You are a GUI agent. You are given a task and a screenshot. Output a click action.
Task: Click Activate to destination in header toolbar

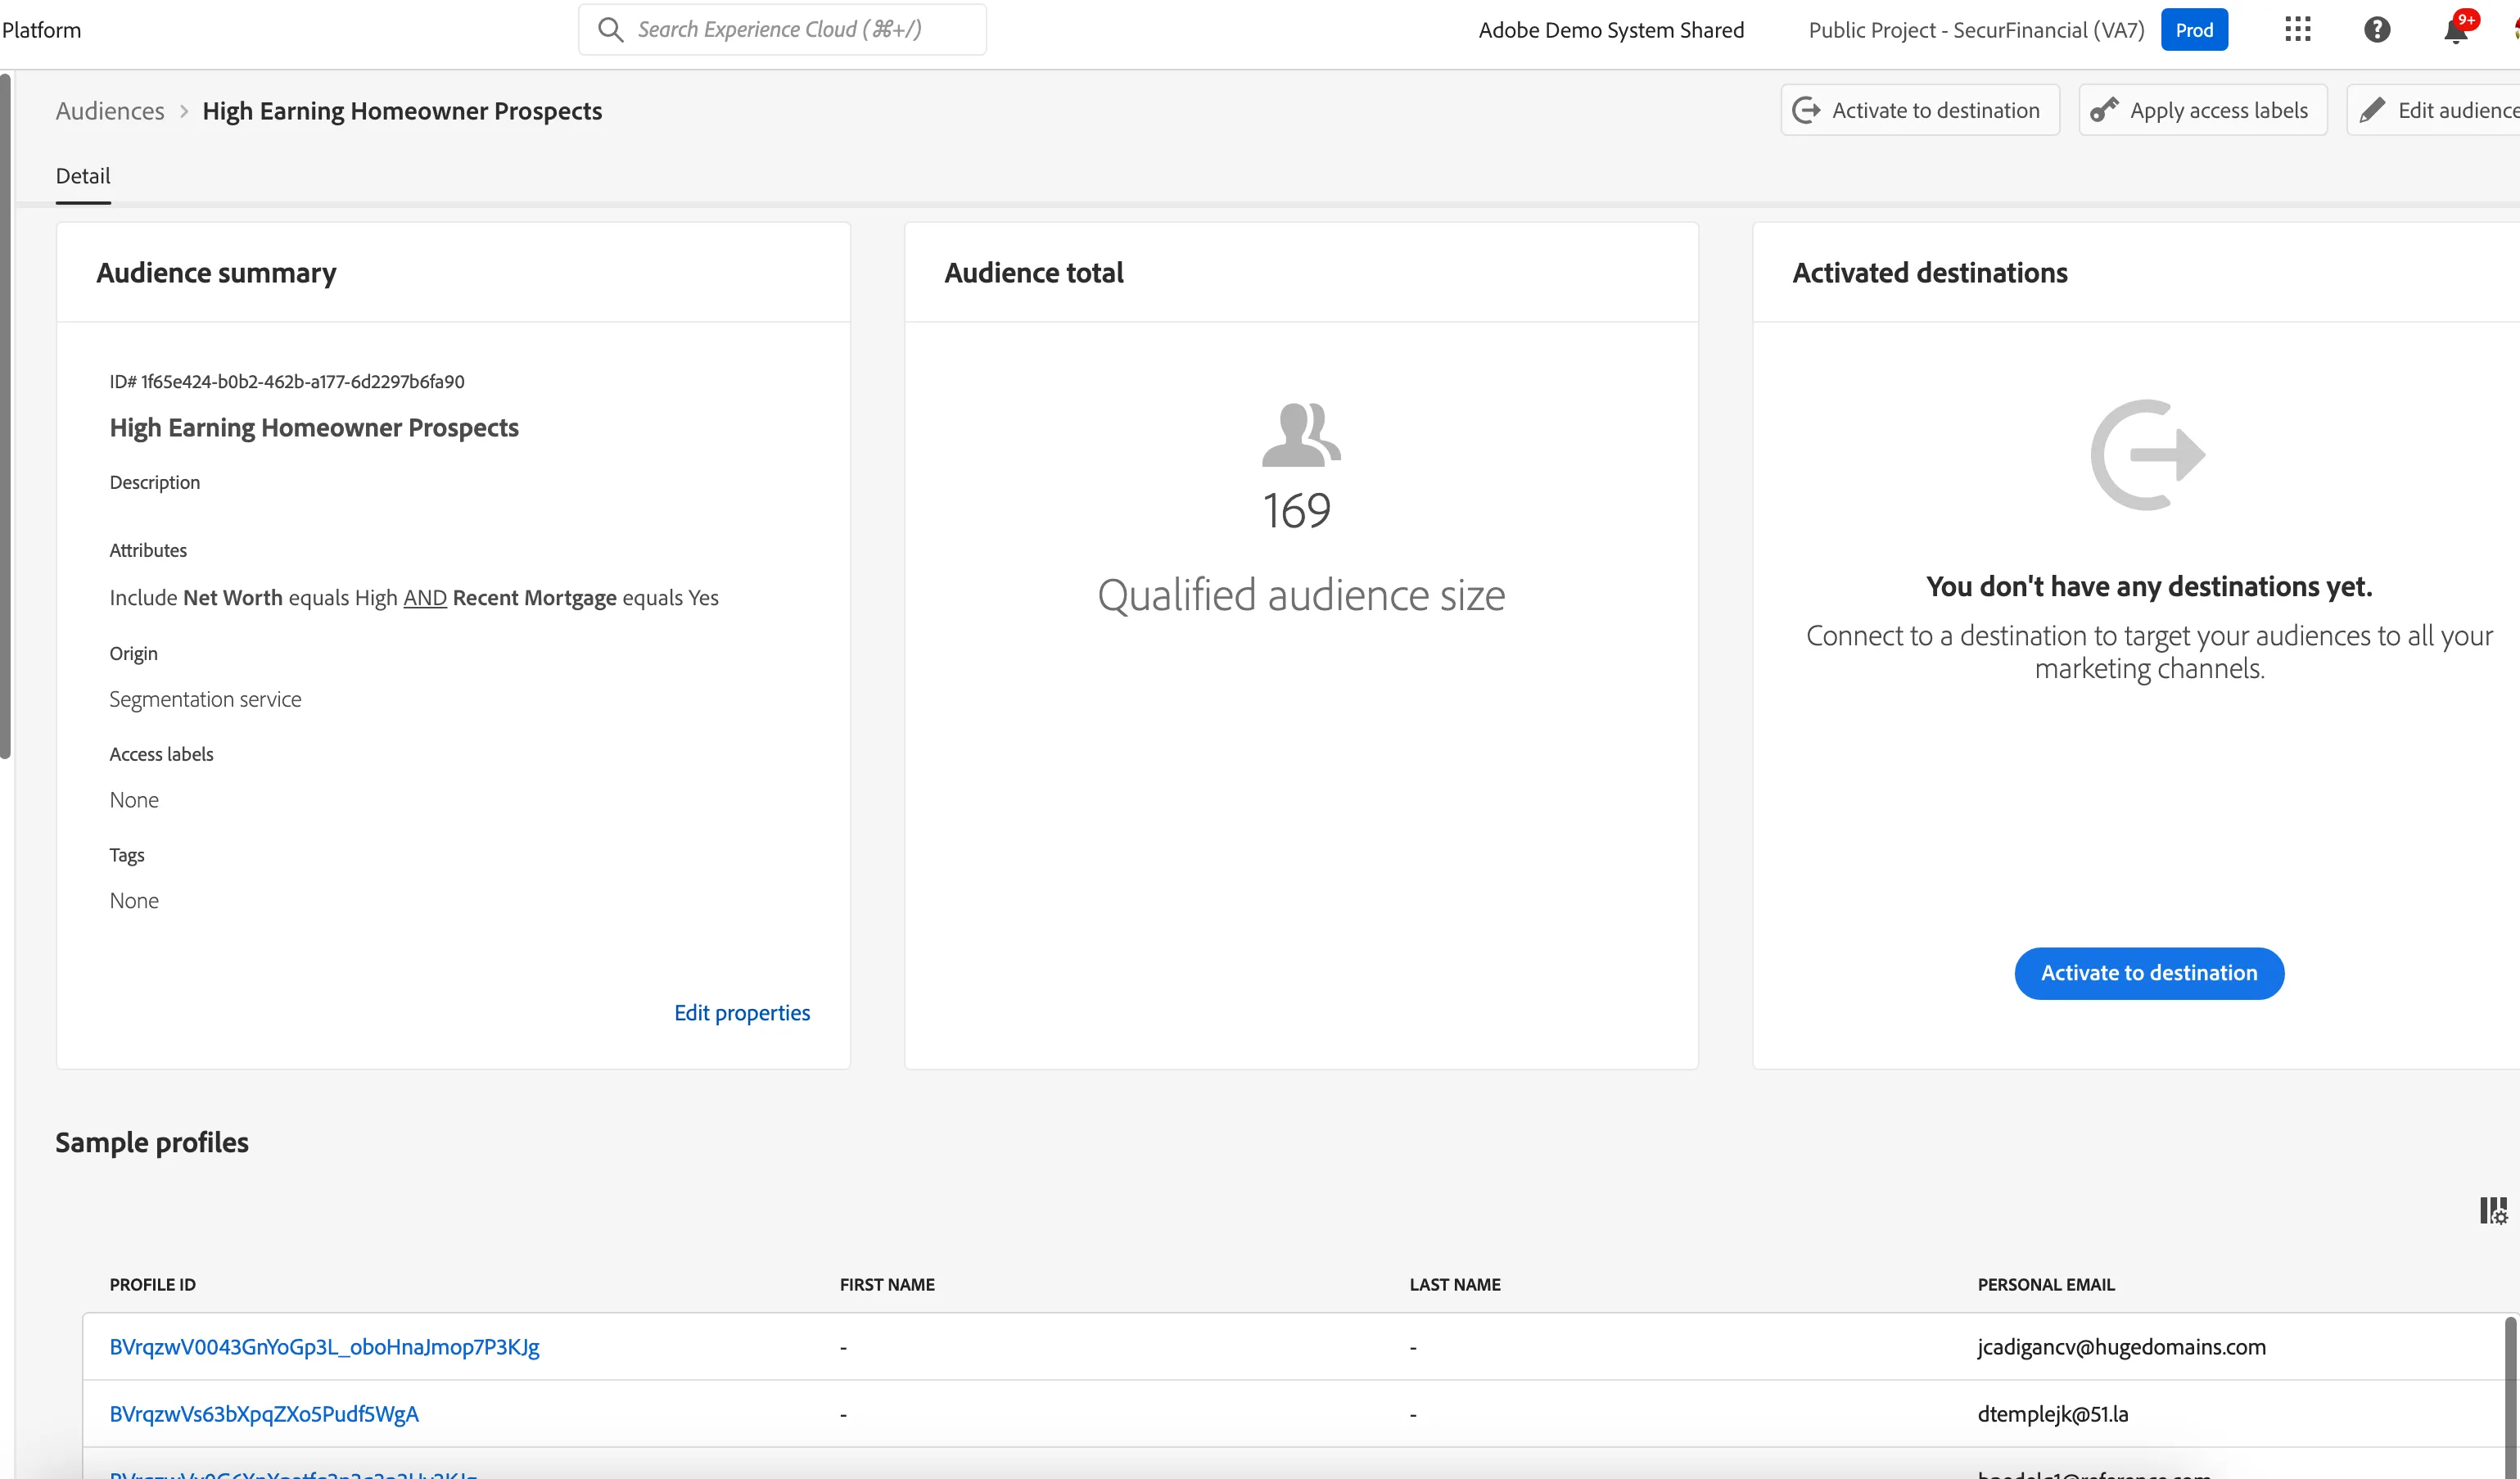point(1920,110)
